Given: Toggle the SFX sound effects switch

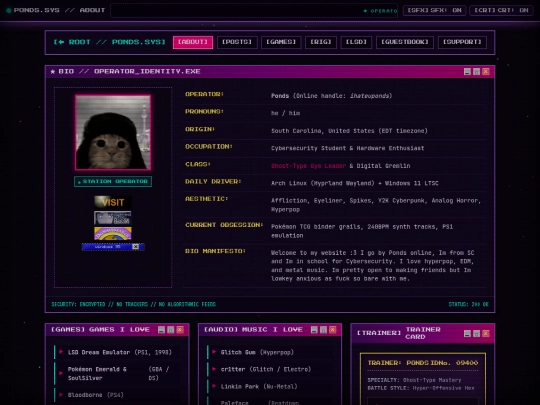Looking at the screenshot, I should (x=434, y=10).
